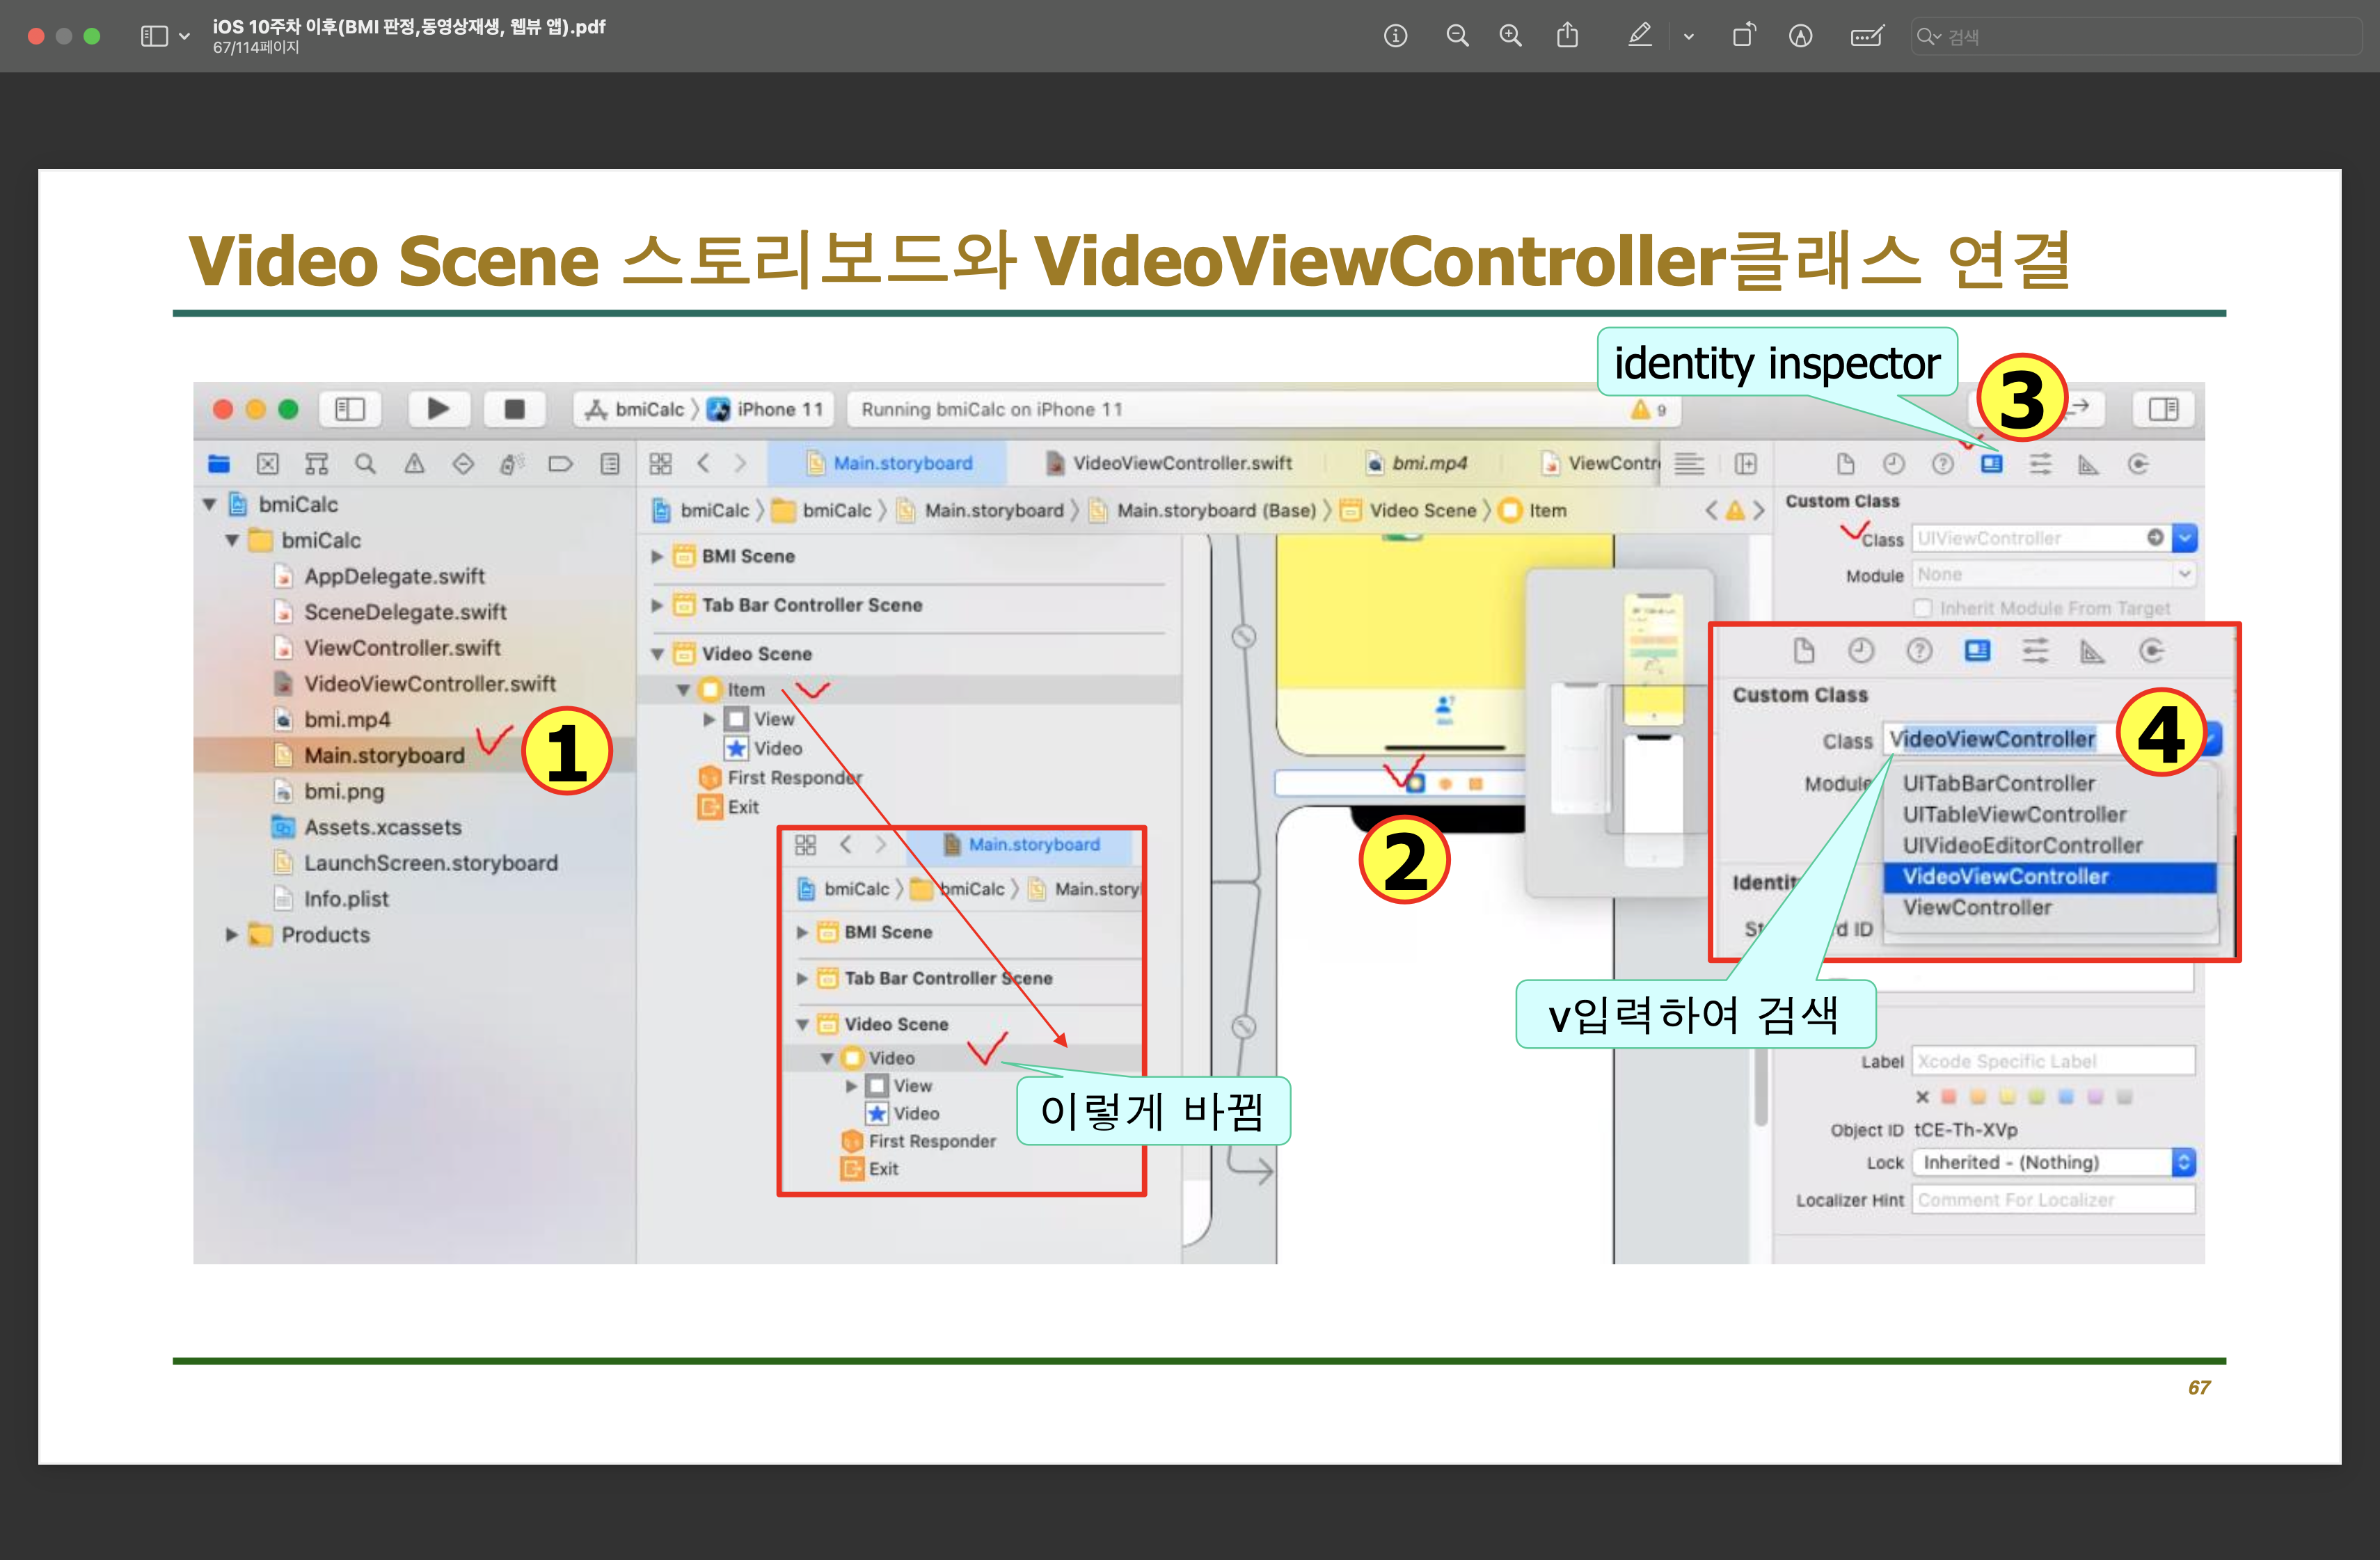Select Main.storyboard in the project navigator
Image resolution: width=2380 pixels, height=1560 pixels.
click(384, 756)
